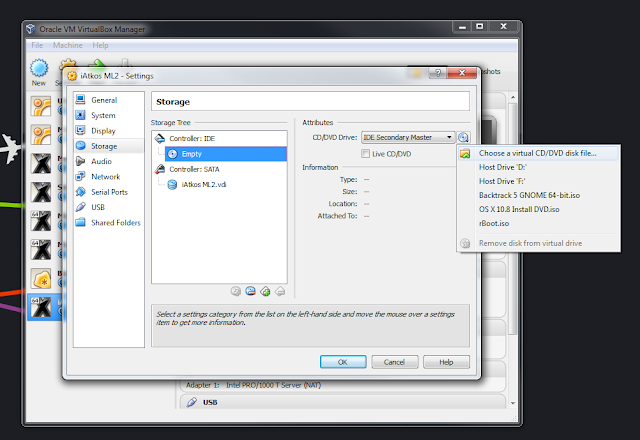640x440 pixels.
Task: Click the grayed remove controller icon
Action: click(x=280, y=291)
